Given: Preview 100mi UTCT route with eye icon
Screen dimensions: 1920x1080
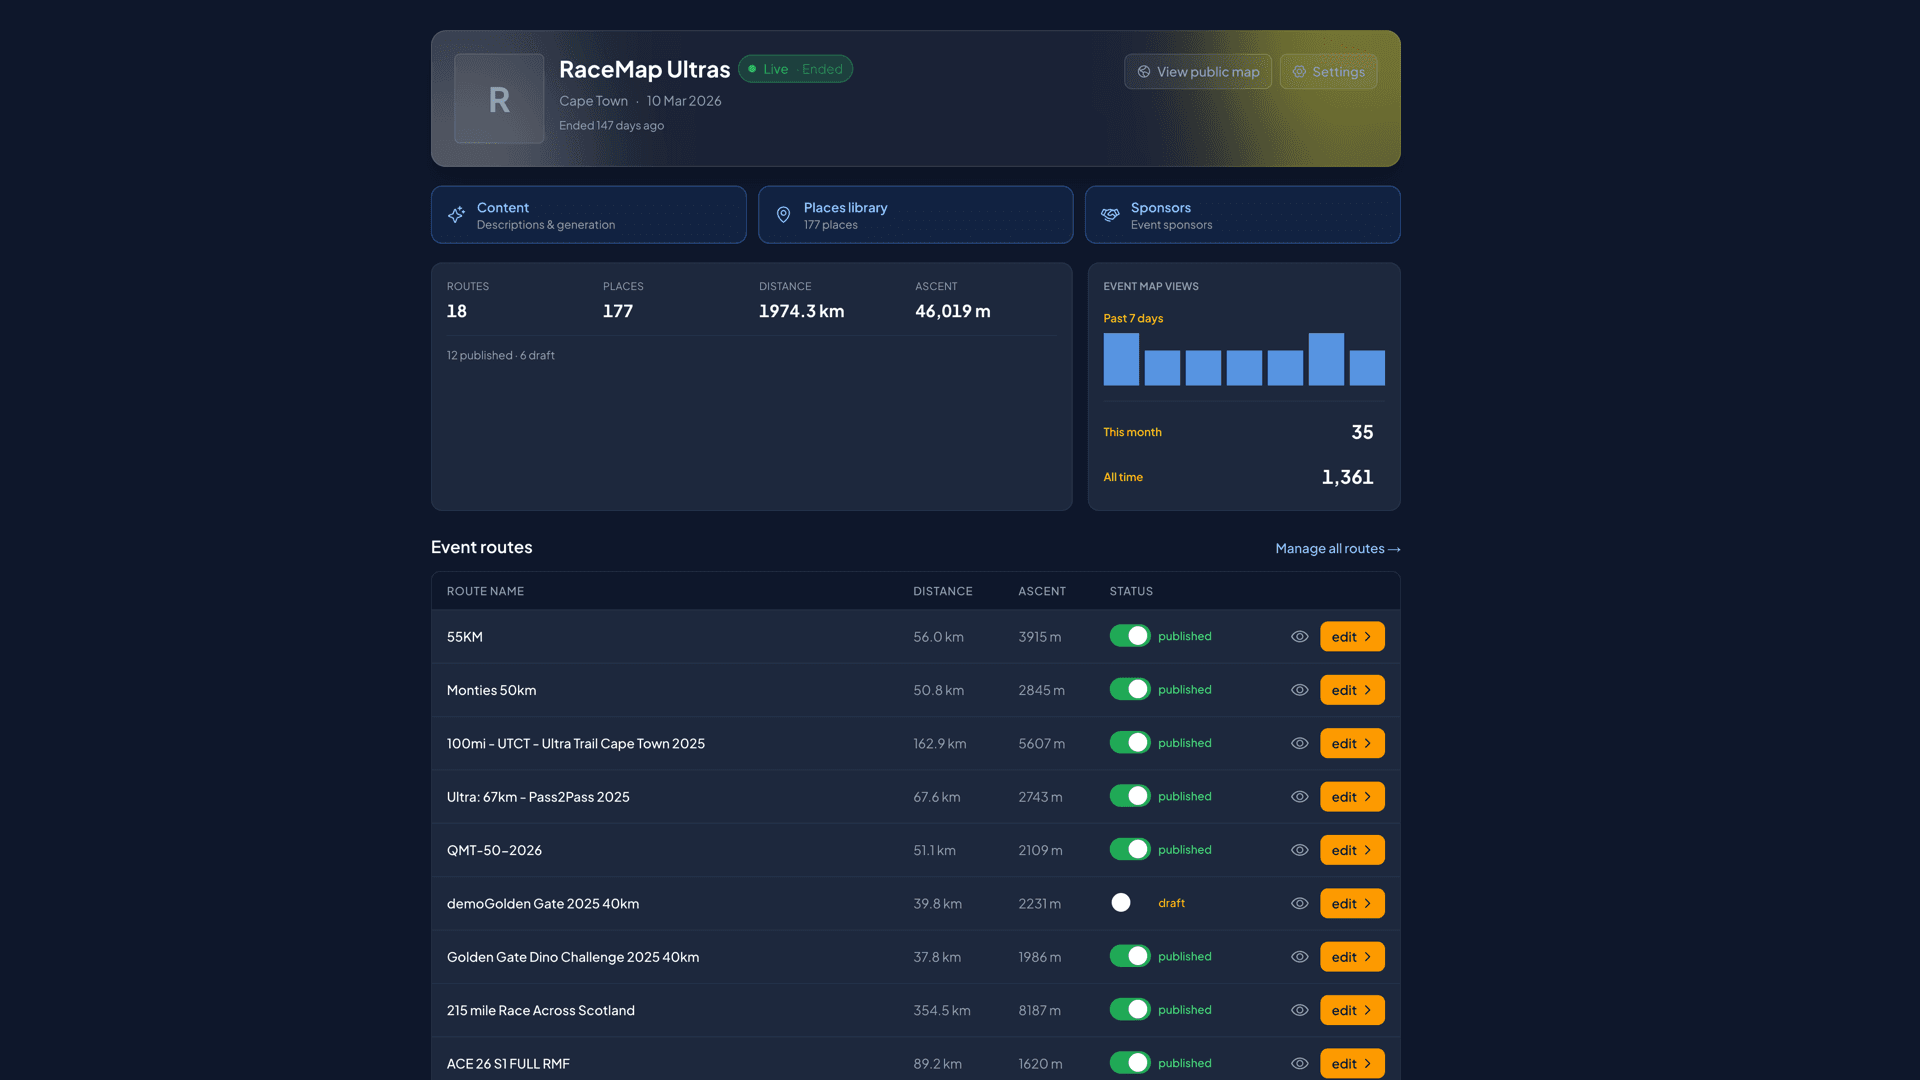Looking at the screenshot, I should 1299,744.
